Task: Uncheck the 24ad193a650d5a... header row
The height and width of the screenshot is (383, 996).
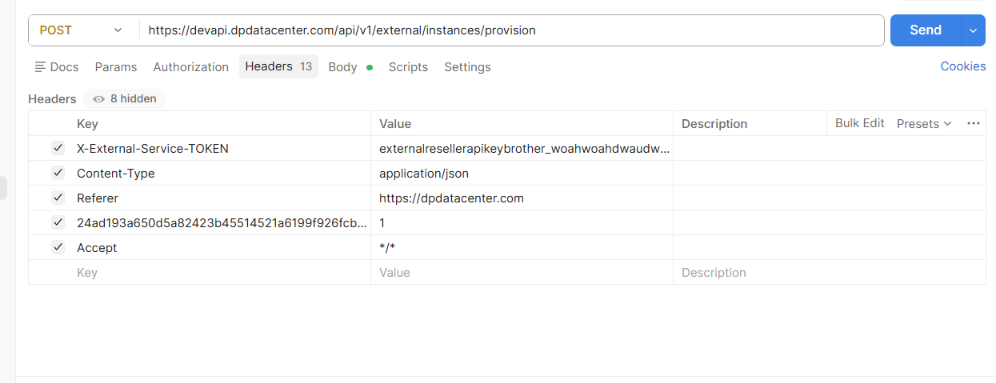Action: (x=58, y=222)
